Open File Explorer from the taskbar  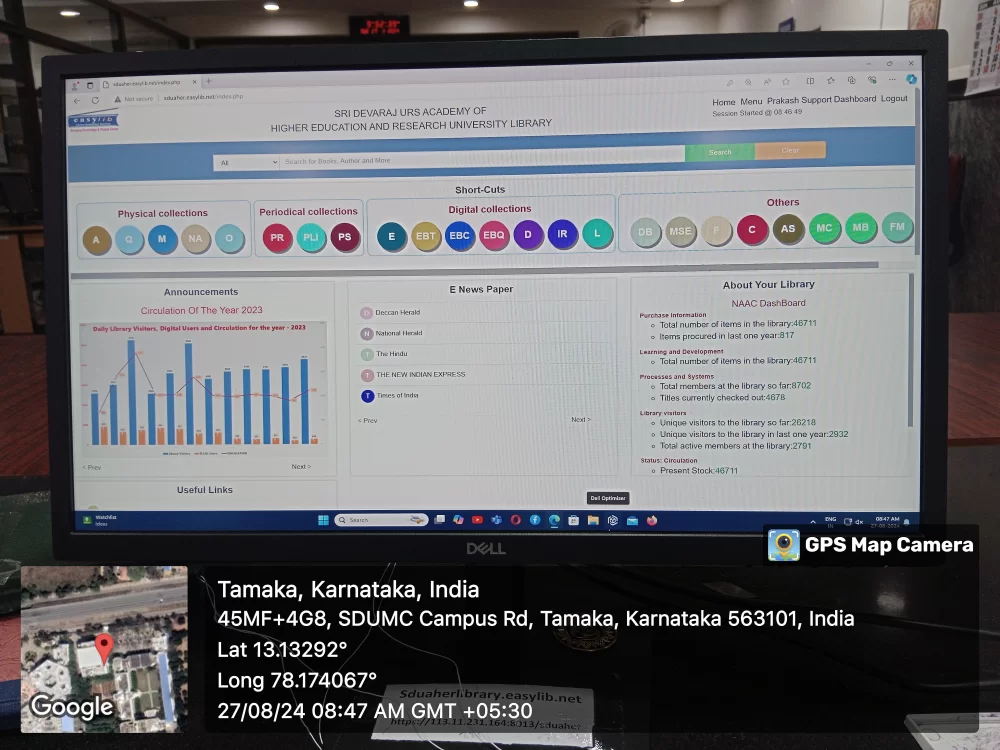click(593, 520)
